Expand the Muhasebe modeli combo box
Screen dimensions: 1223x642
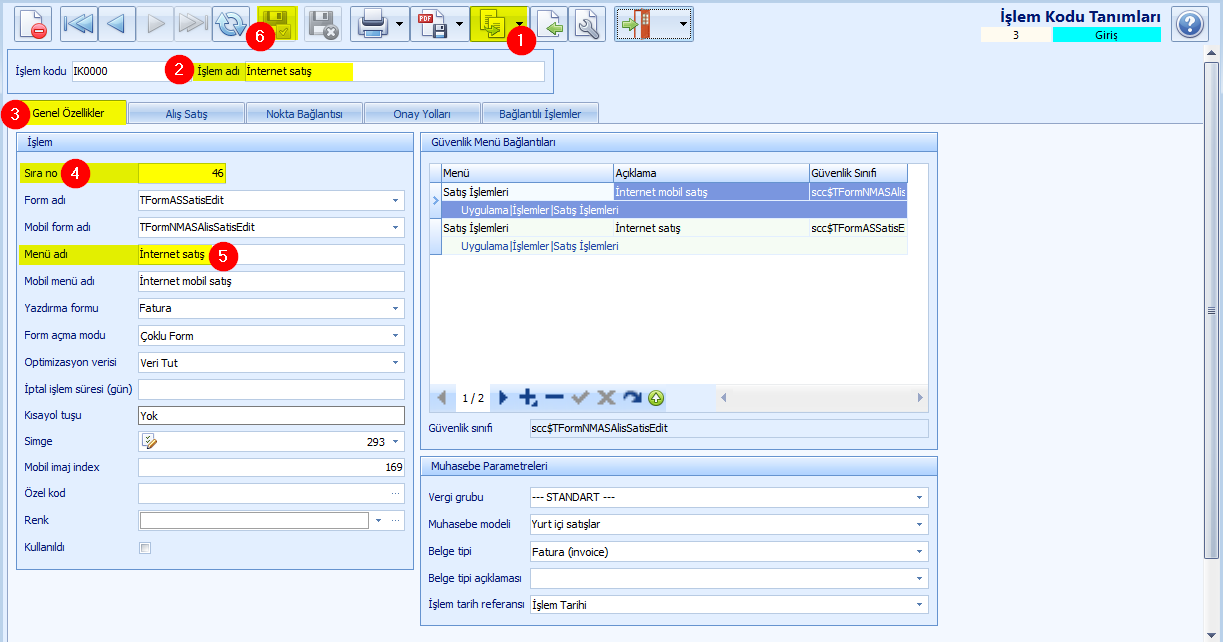(920, 524)
